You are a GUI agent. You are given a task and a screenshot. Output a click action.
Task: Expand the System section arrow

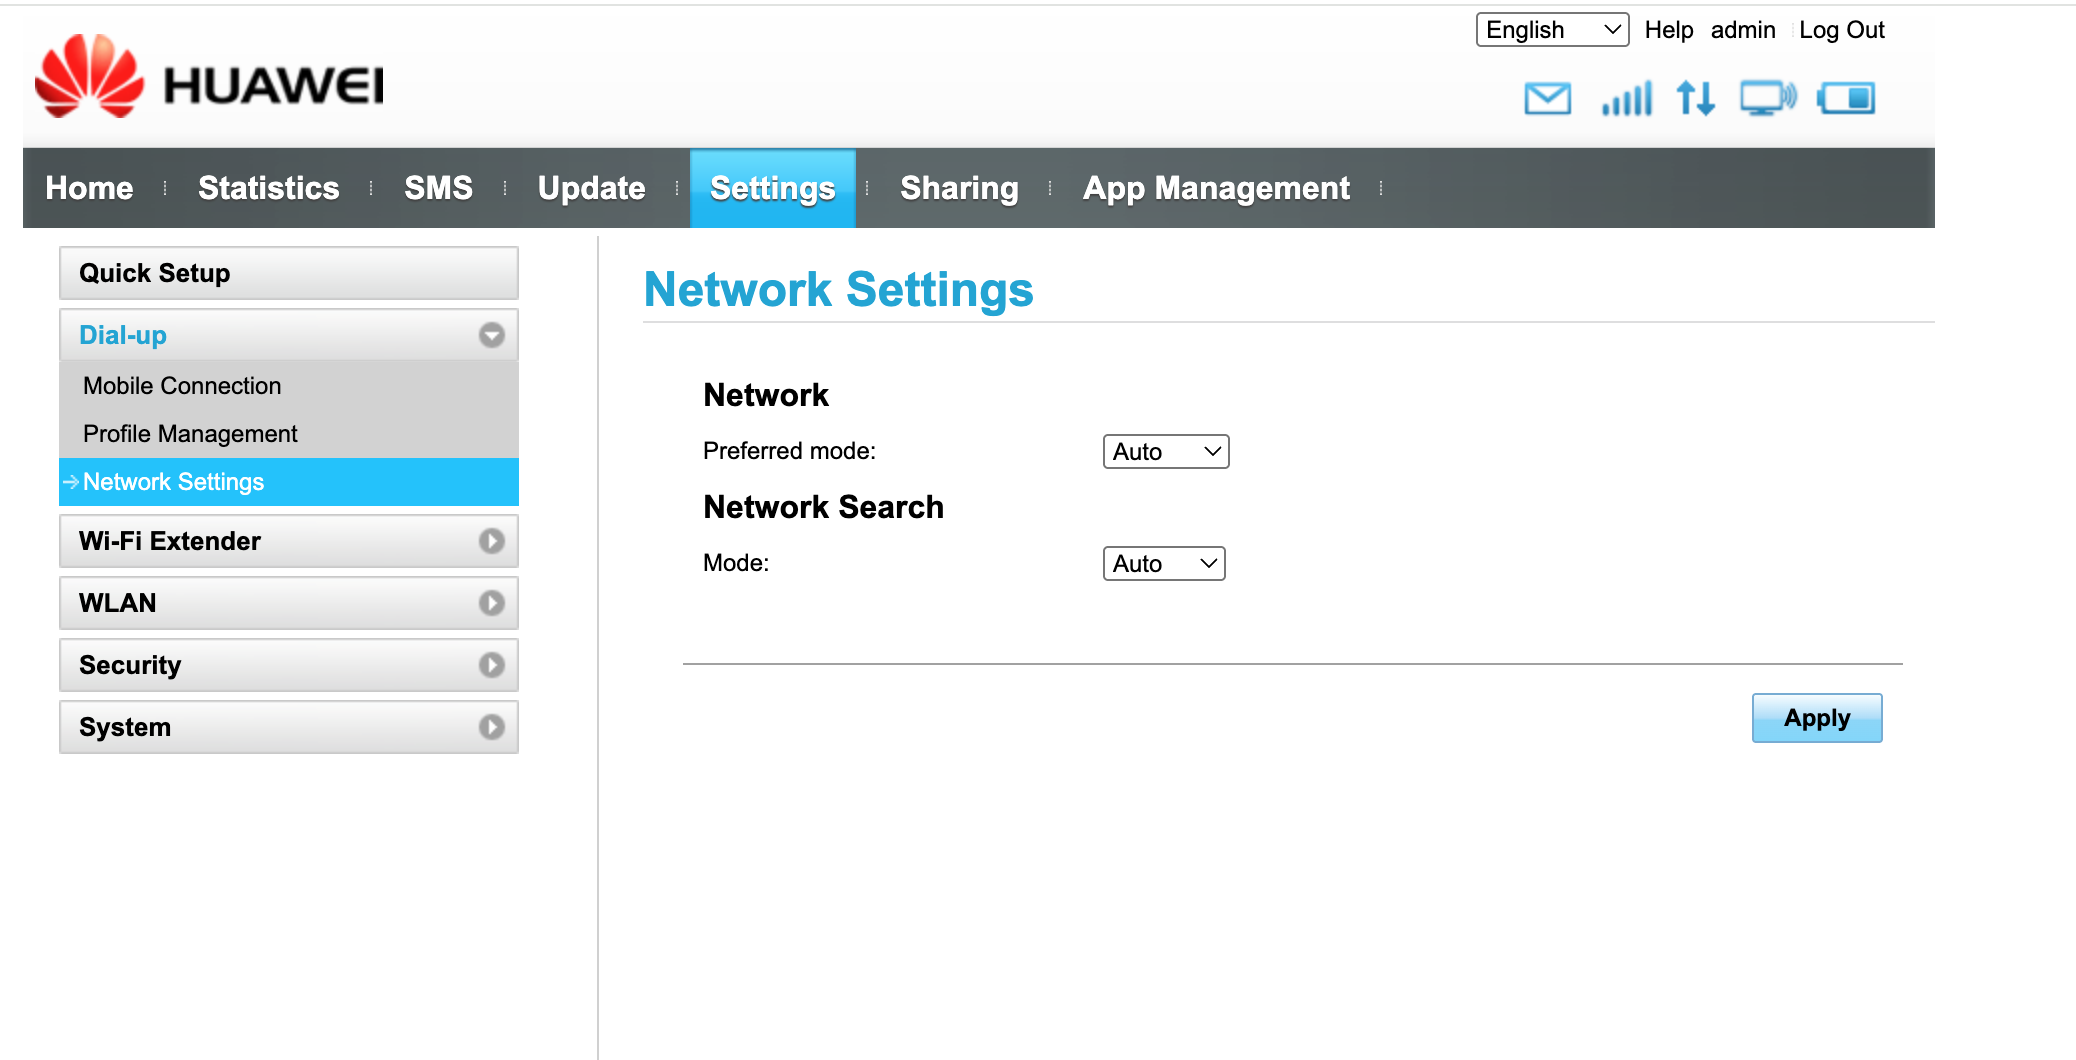[x=491, y=727]
